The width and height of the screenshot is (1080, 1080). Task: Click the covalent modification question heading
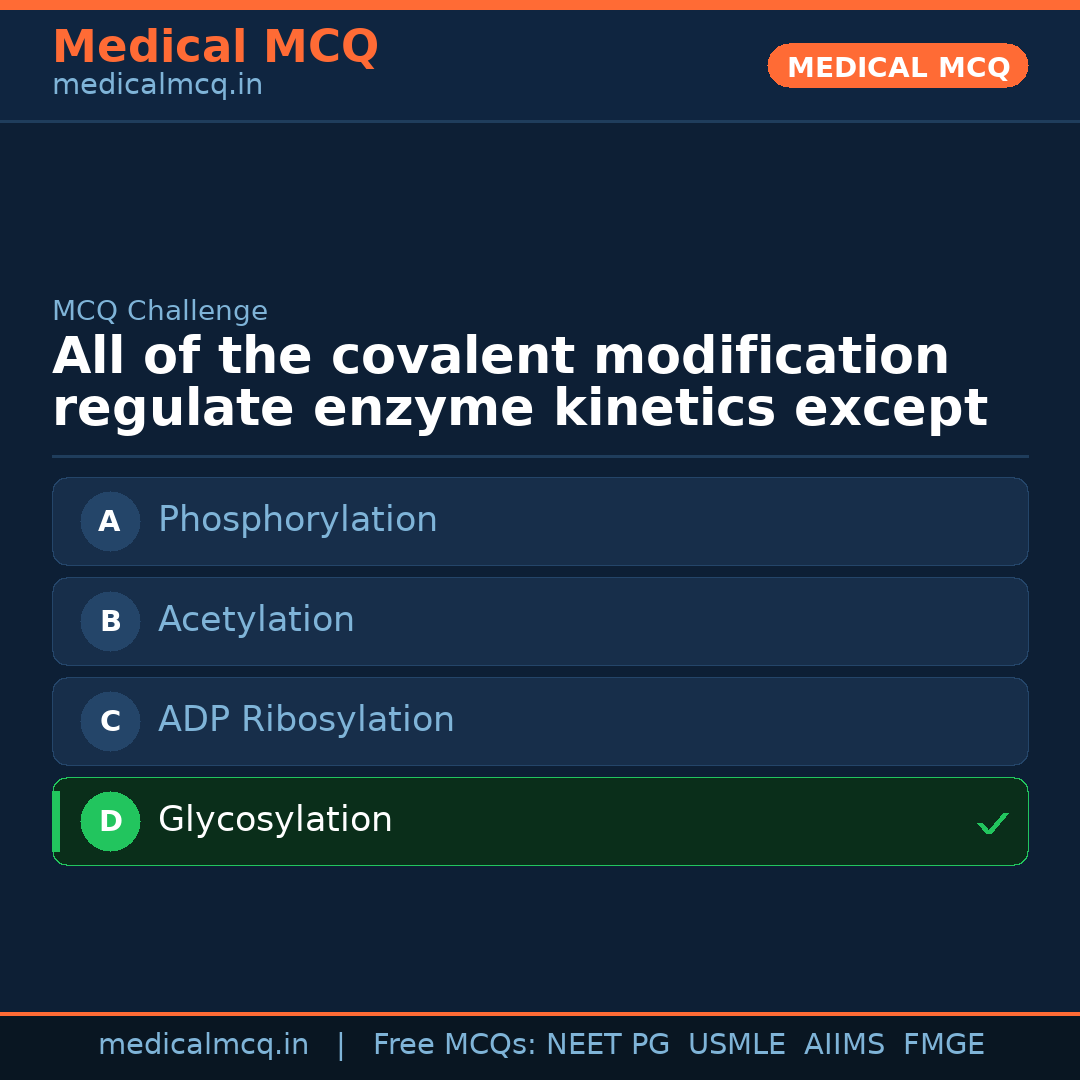coord(520,383)
